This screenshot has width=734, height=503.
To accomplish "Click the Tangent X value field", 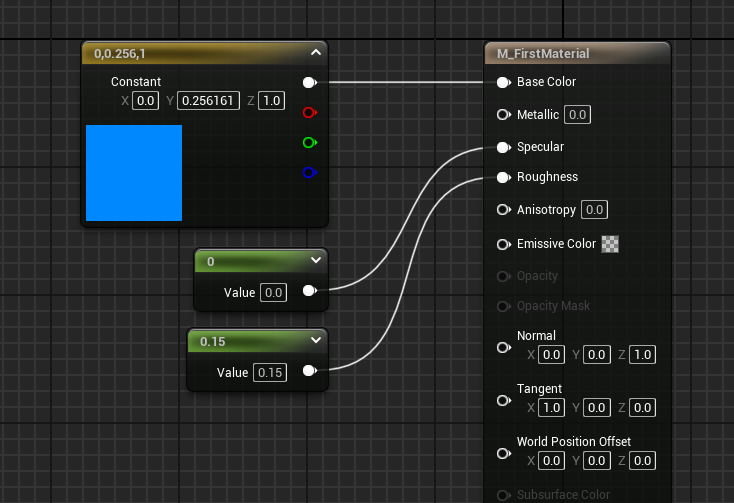I will coord(551,408).
